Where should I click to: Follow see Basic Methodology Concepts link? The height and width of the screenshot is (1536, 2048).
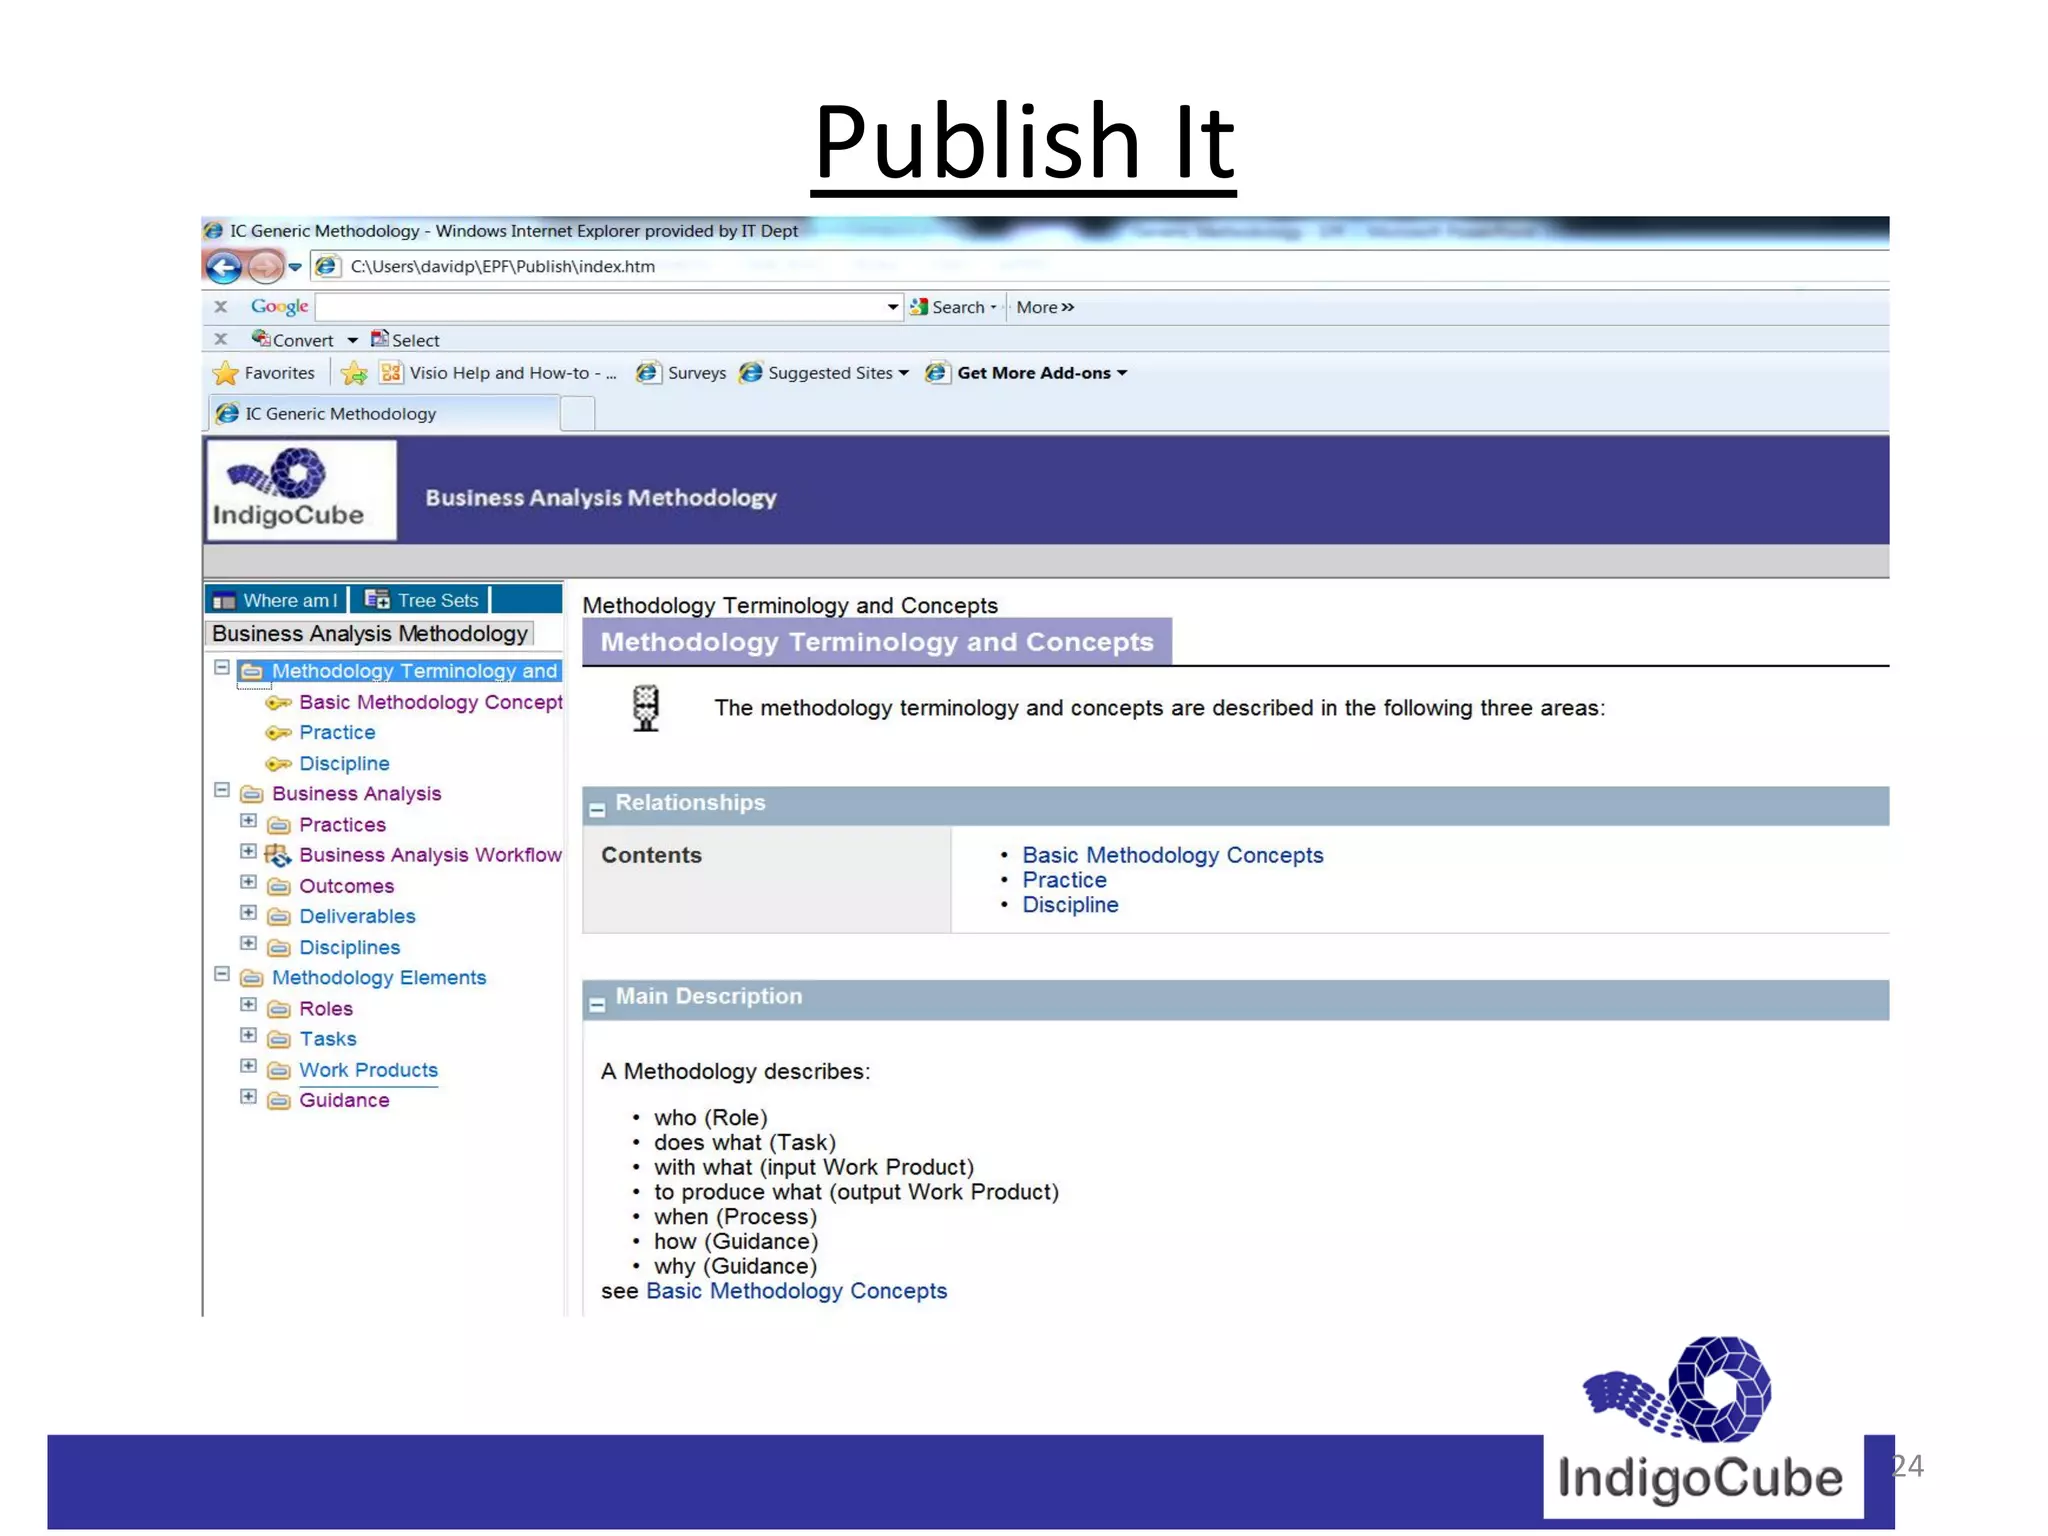pyautogui.click(x=796, y=1291)
